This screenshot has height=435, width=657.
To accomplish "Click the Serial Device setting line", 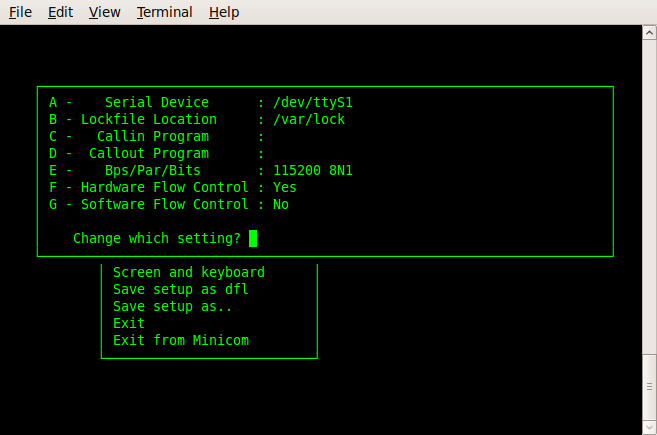I will (x=201, y=102).
